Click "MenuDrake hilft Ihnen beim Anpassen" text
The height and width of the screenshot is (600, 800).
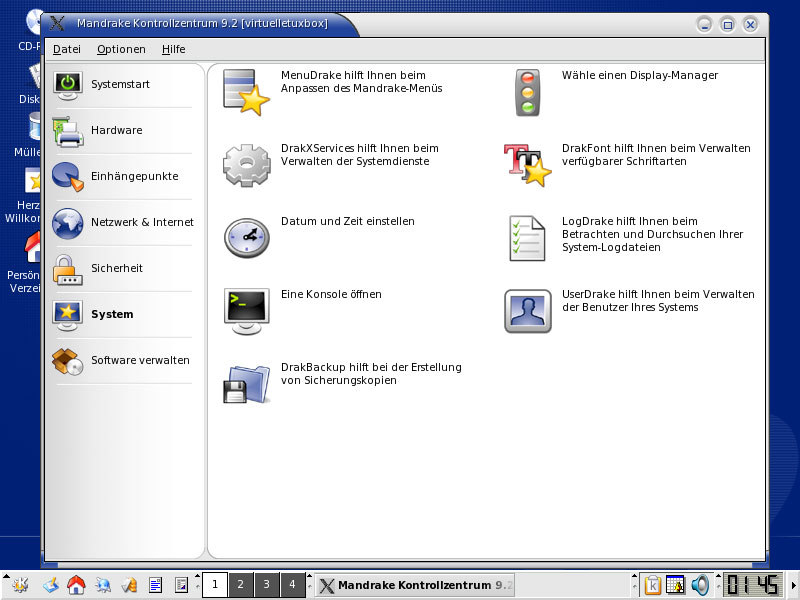(x=362, y=82)
